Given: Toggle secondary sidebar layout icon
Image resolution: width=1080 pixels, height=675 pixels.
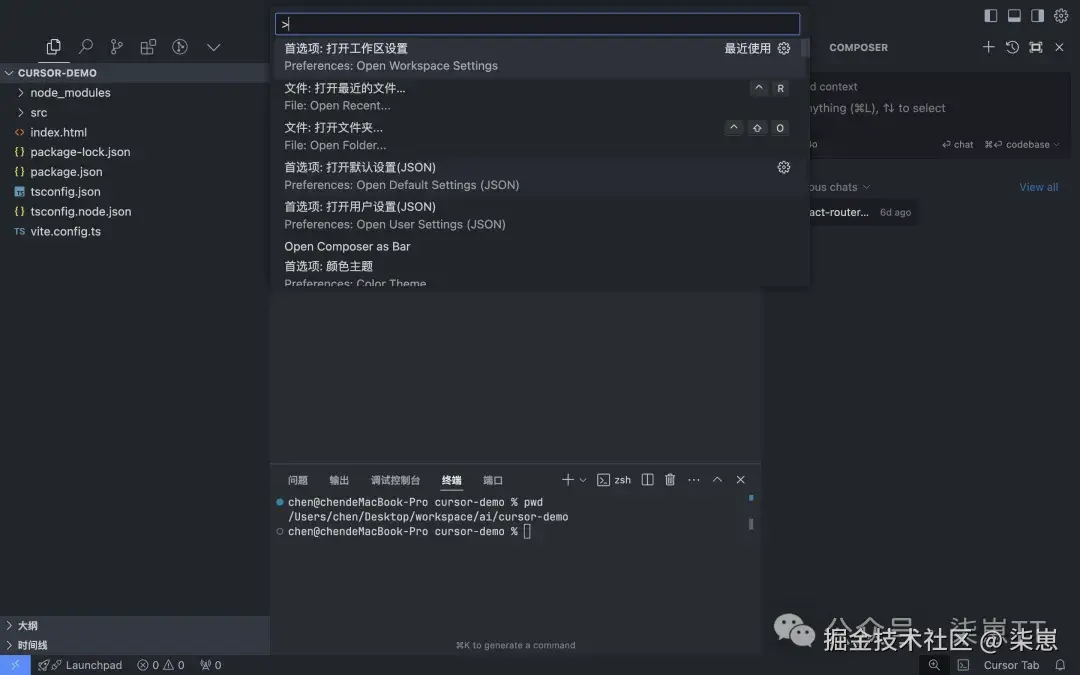Looking at the screenshot, I should click(x=1037, y=15).
